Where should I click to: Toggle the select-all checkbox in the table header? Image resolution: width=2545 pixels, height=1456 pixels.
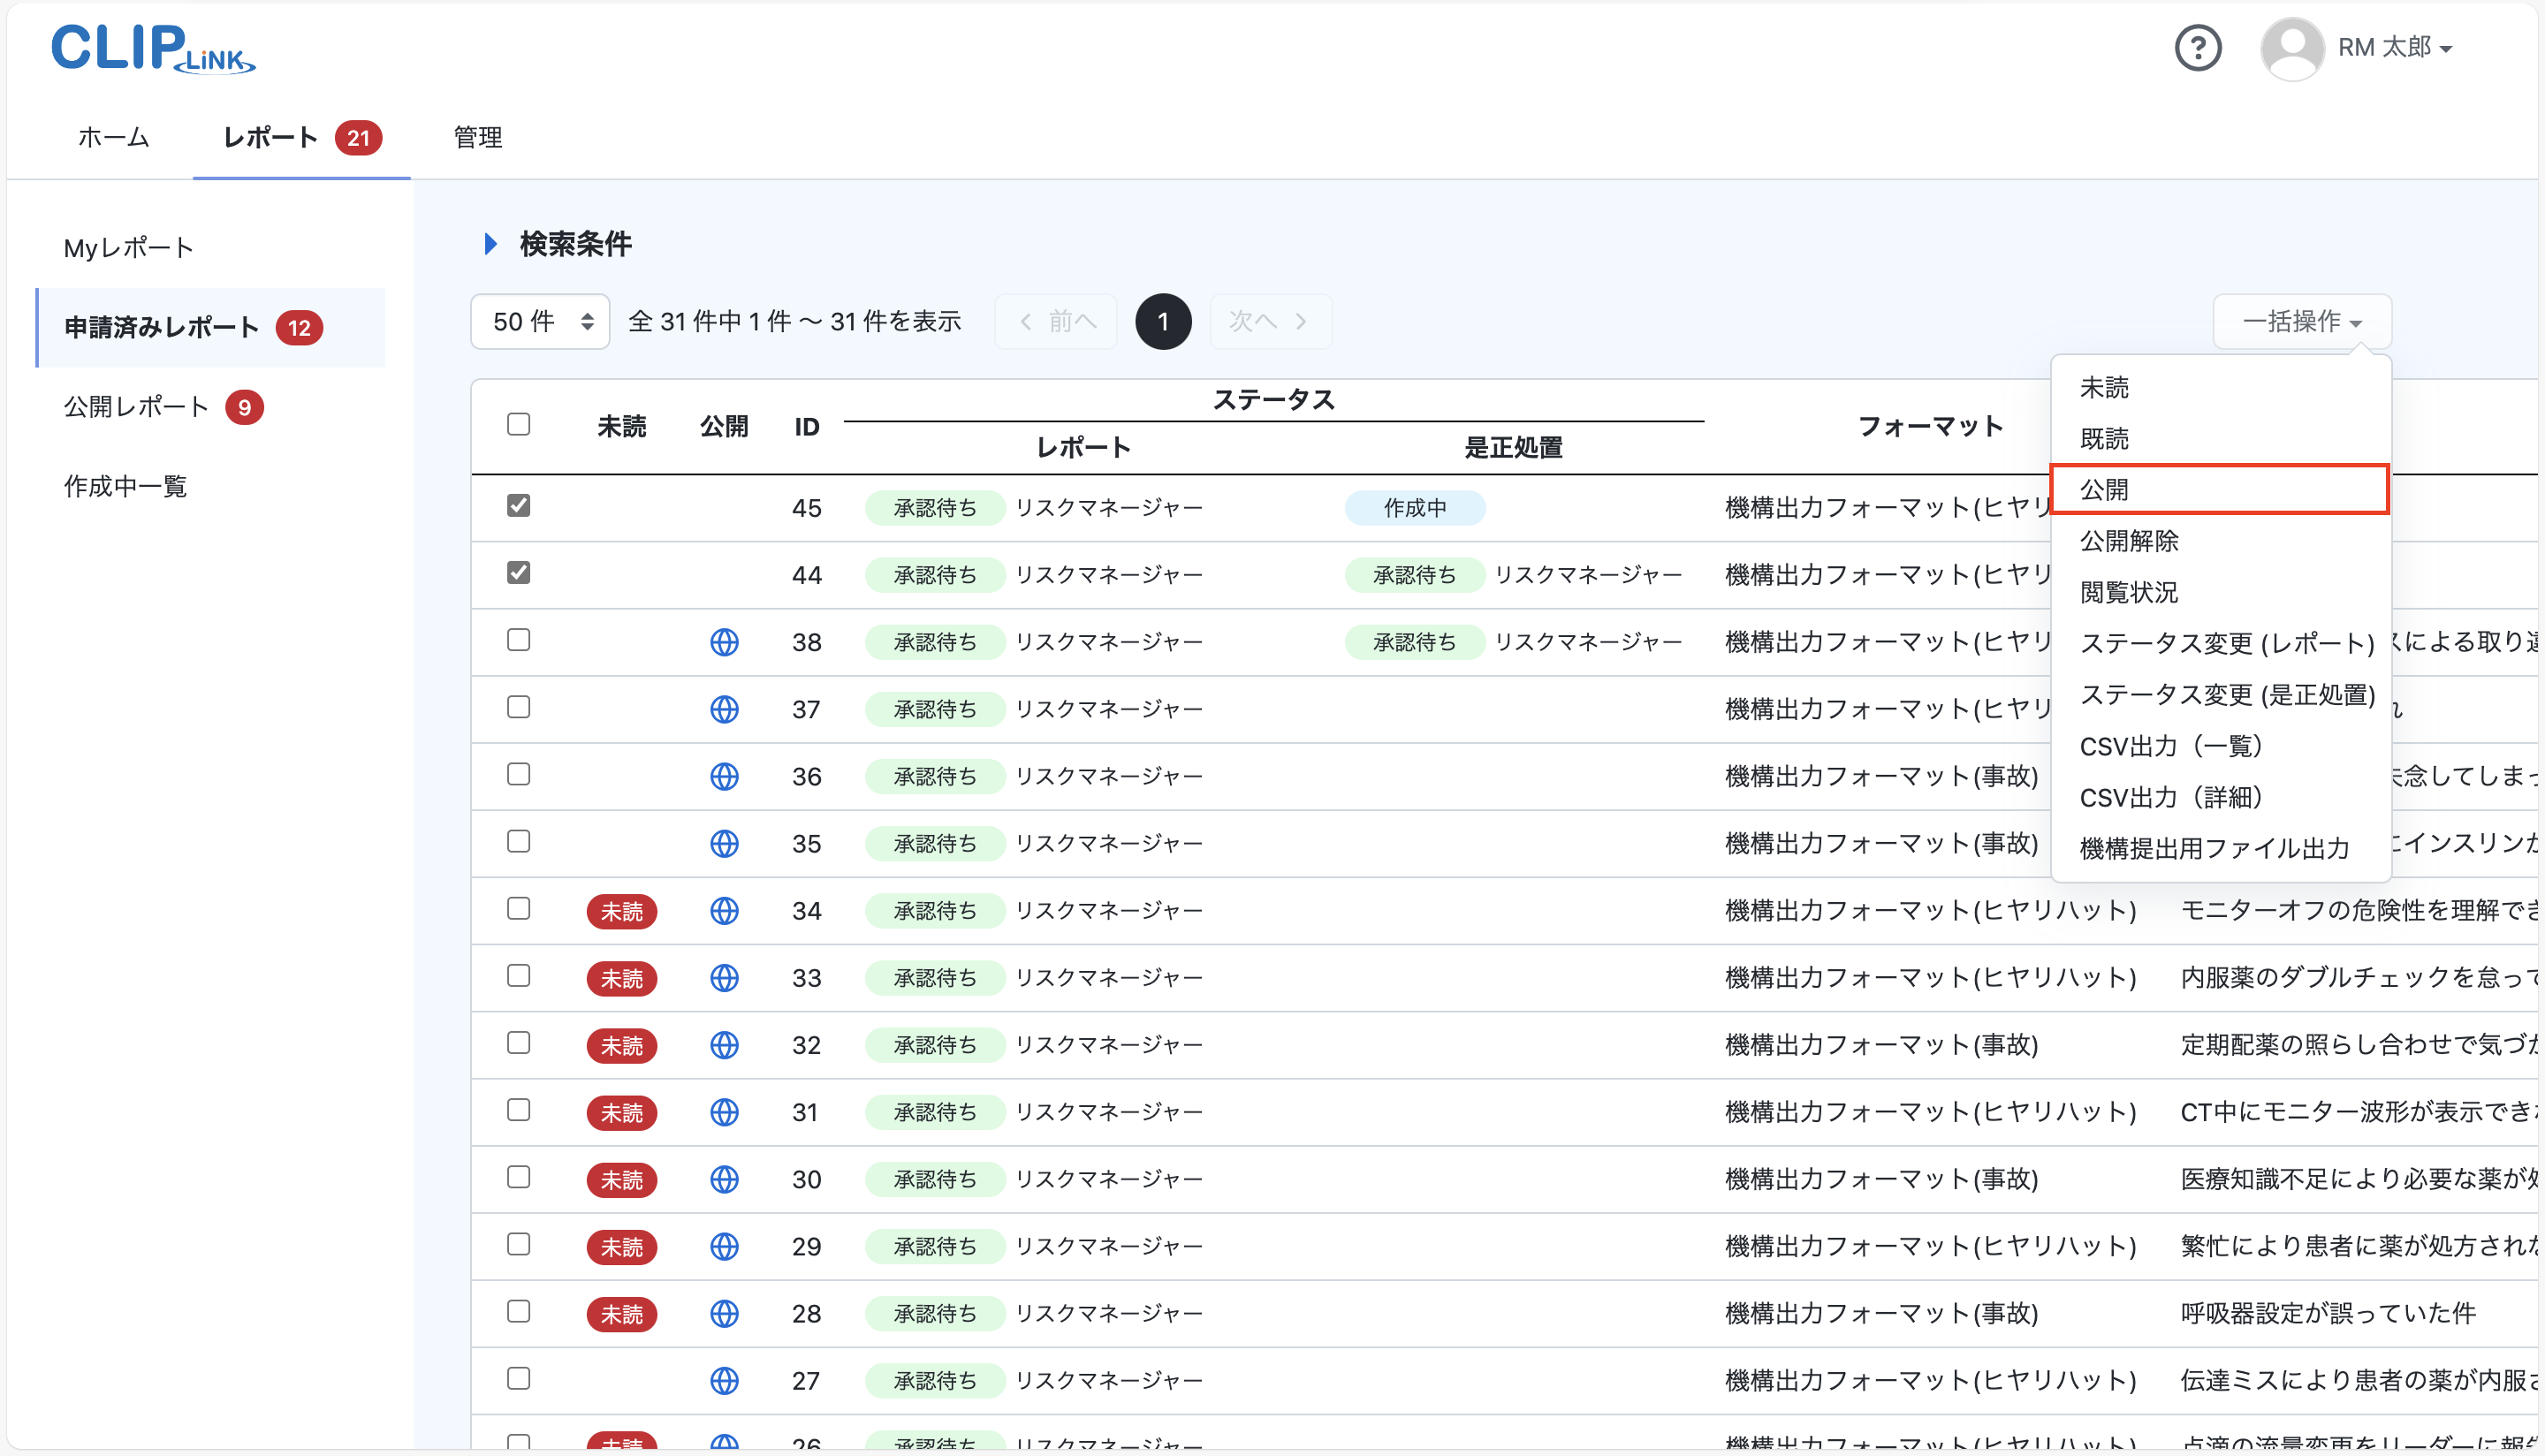point(518,424)
